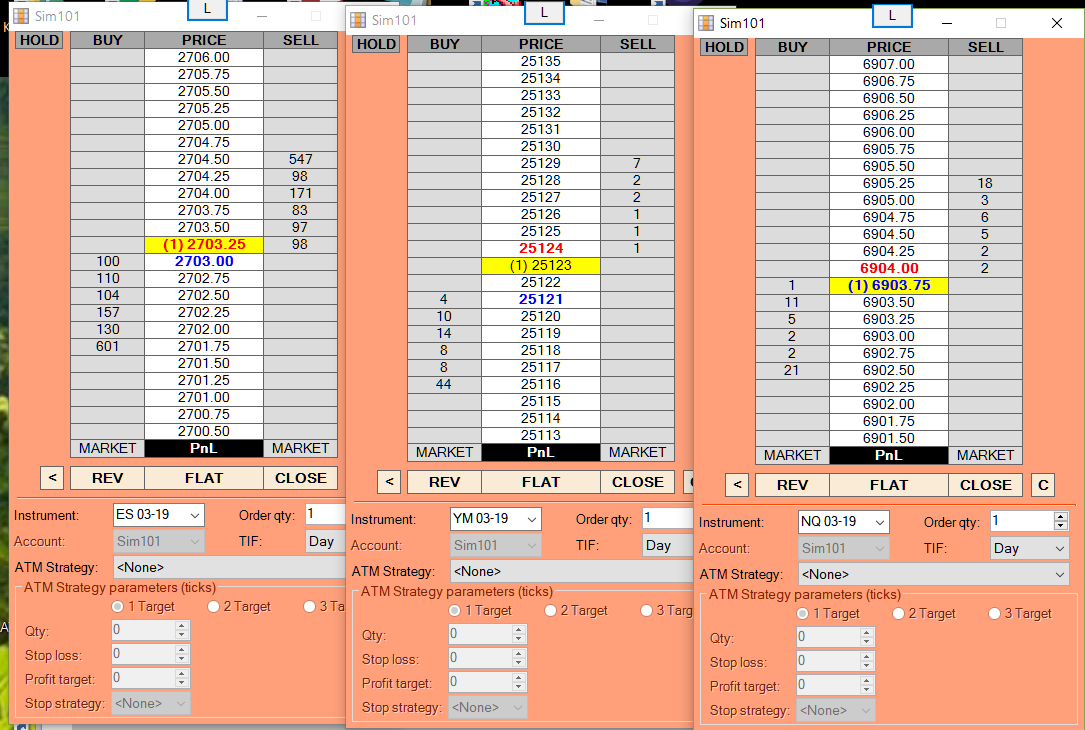
Task: Click Order qty field in ES window
Action: coord(325,514)
